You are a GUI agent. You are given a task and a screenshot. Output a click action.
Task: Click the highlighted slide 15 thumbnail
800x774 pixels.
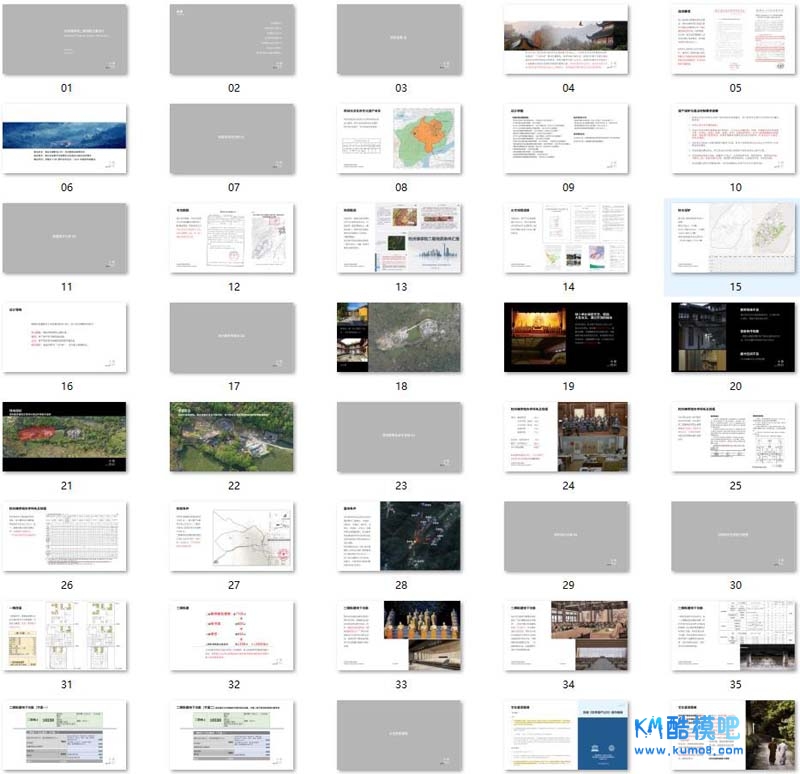[x=733, y=238]
